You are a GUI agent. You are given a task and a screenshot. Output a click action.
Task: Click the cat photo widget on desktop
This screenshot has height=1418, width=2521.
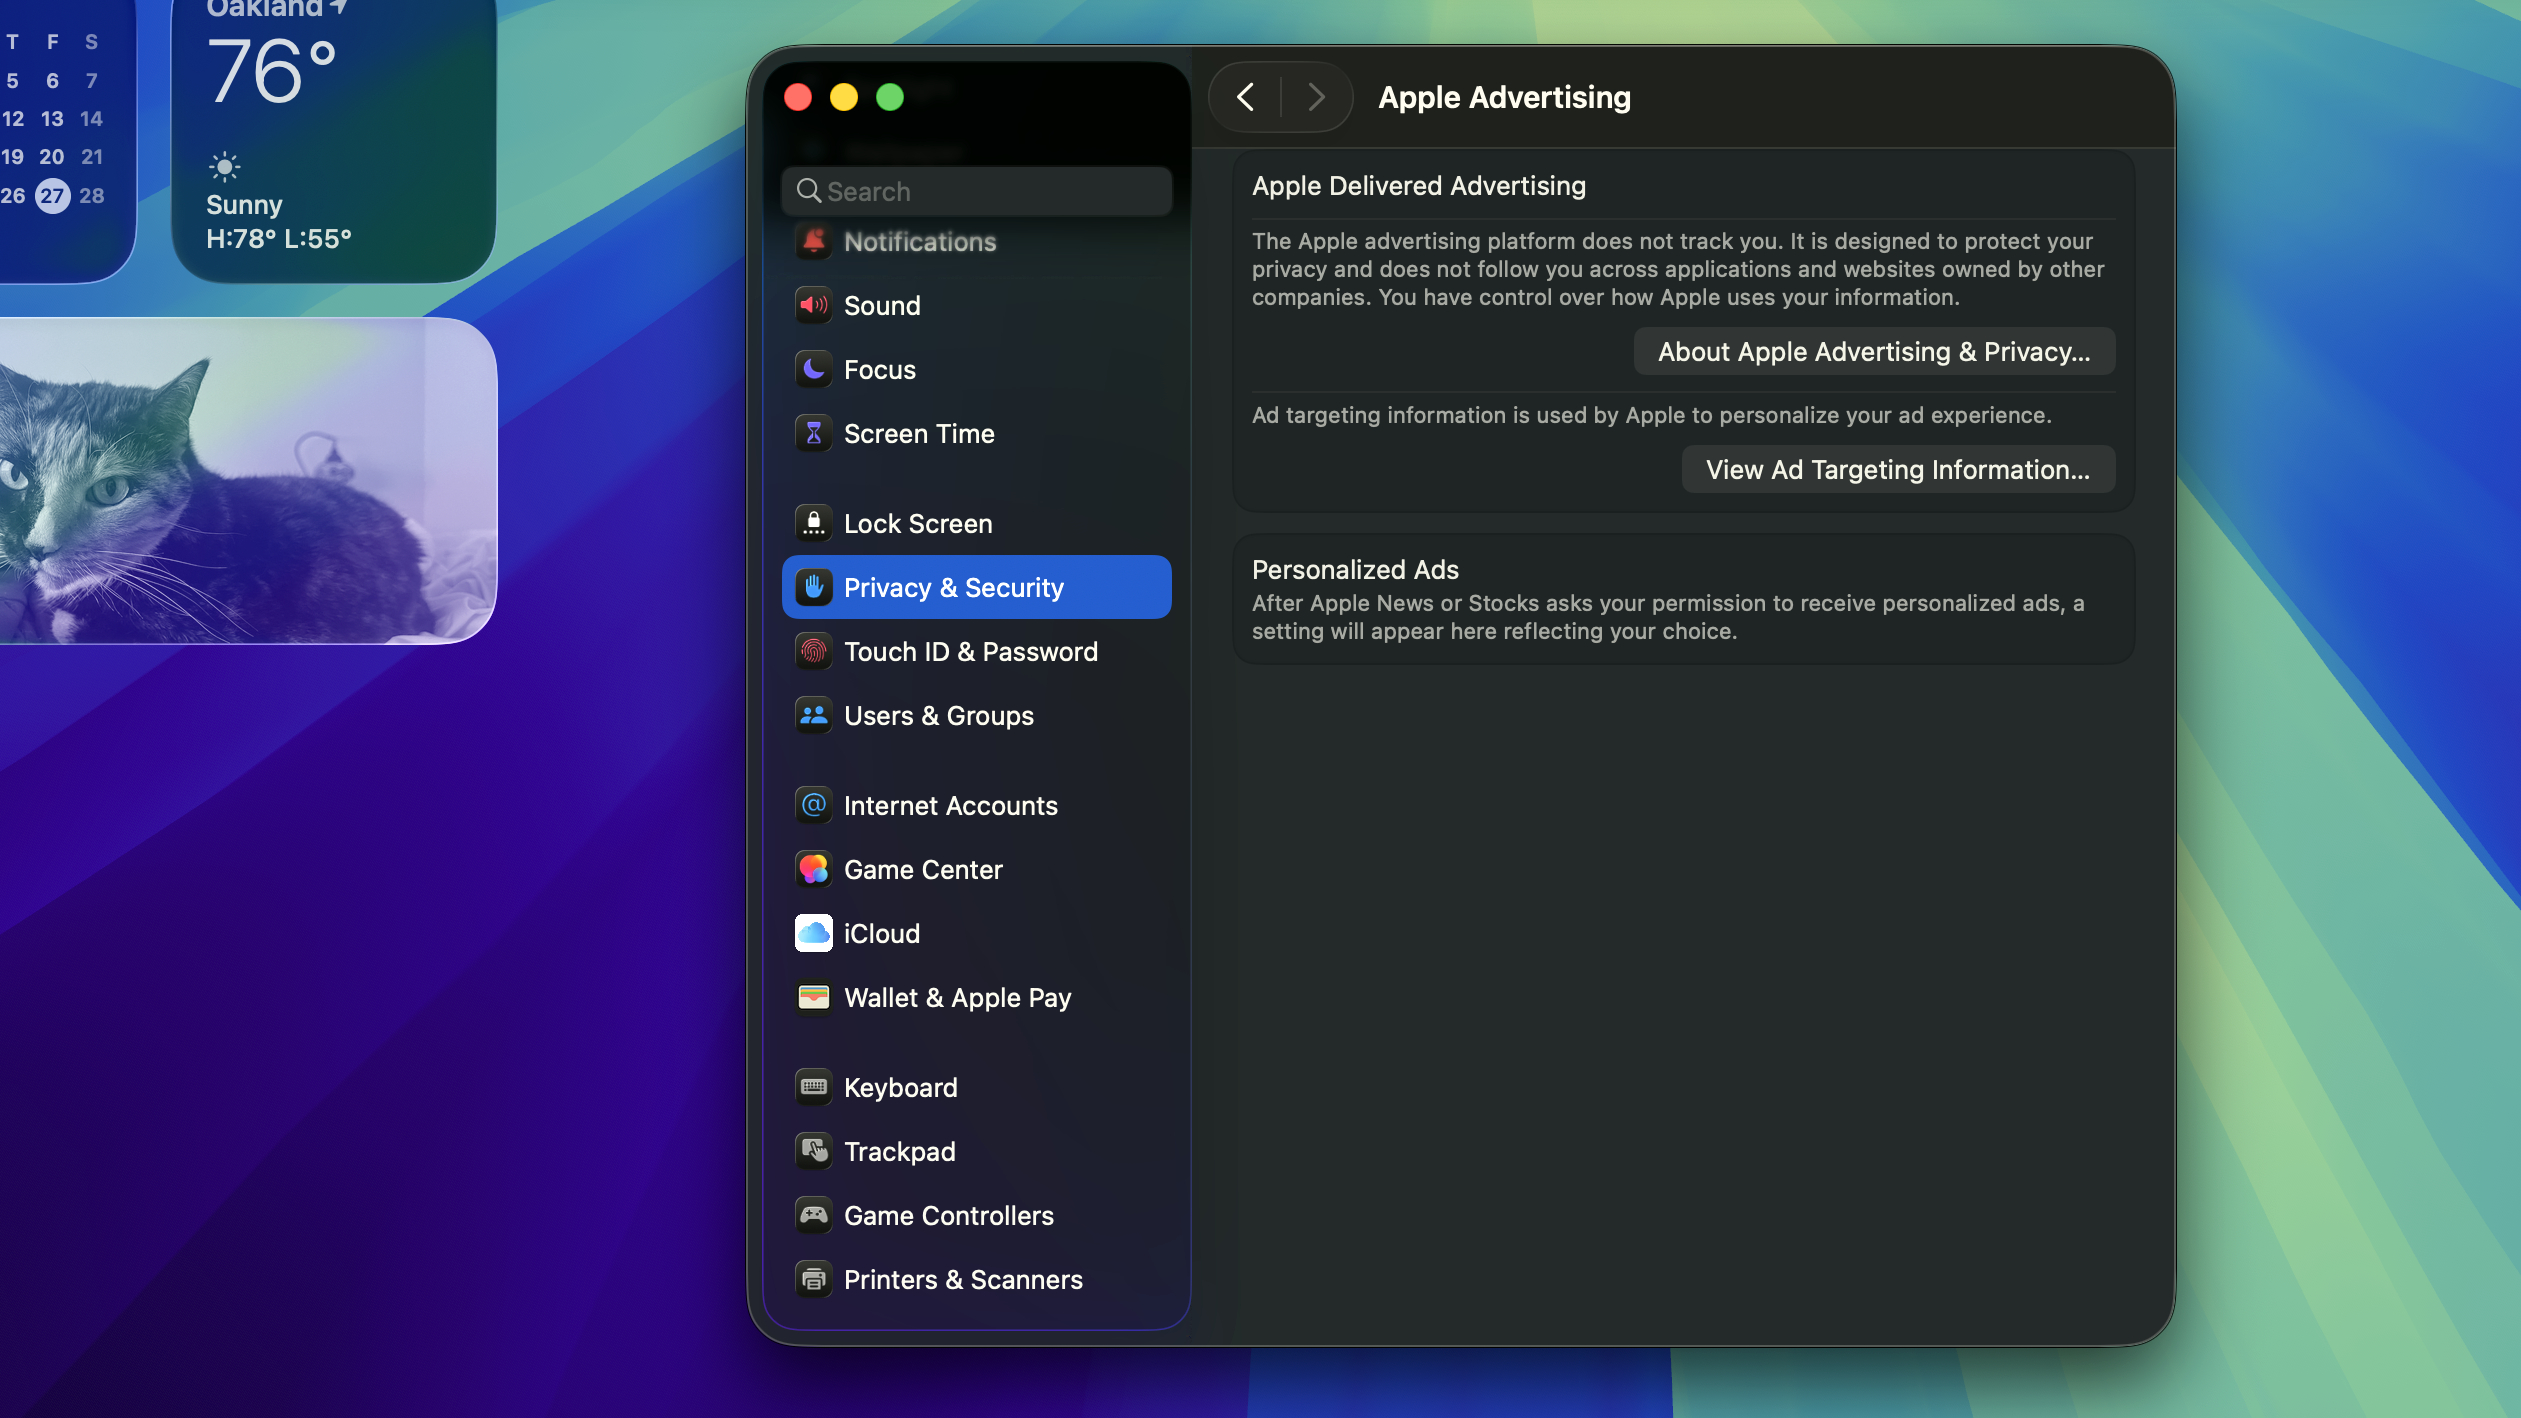click(x=245, y=481)
